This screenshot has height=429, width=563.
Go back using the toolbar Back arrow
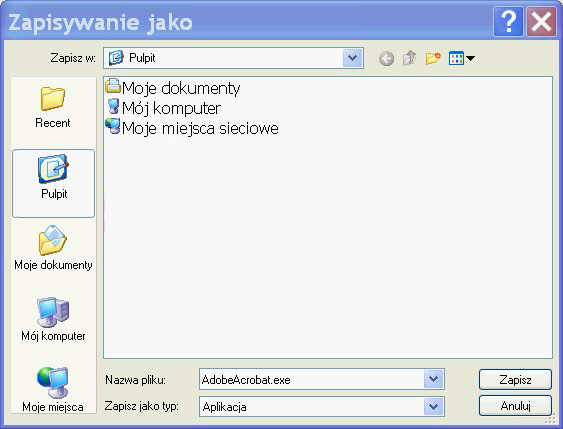pyautogui.click(x=387, y=58)
